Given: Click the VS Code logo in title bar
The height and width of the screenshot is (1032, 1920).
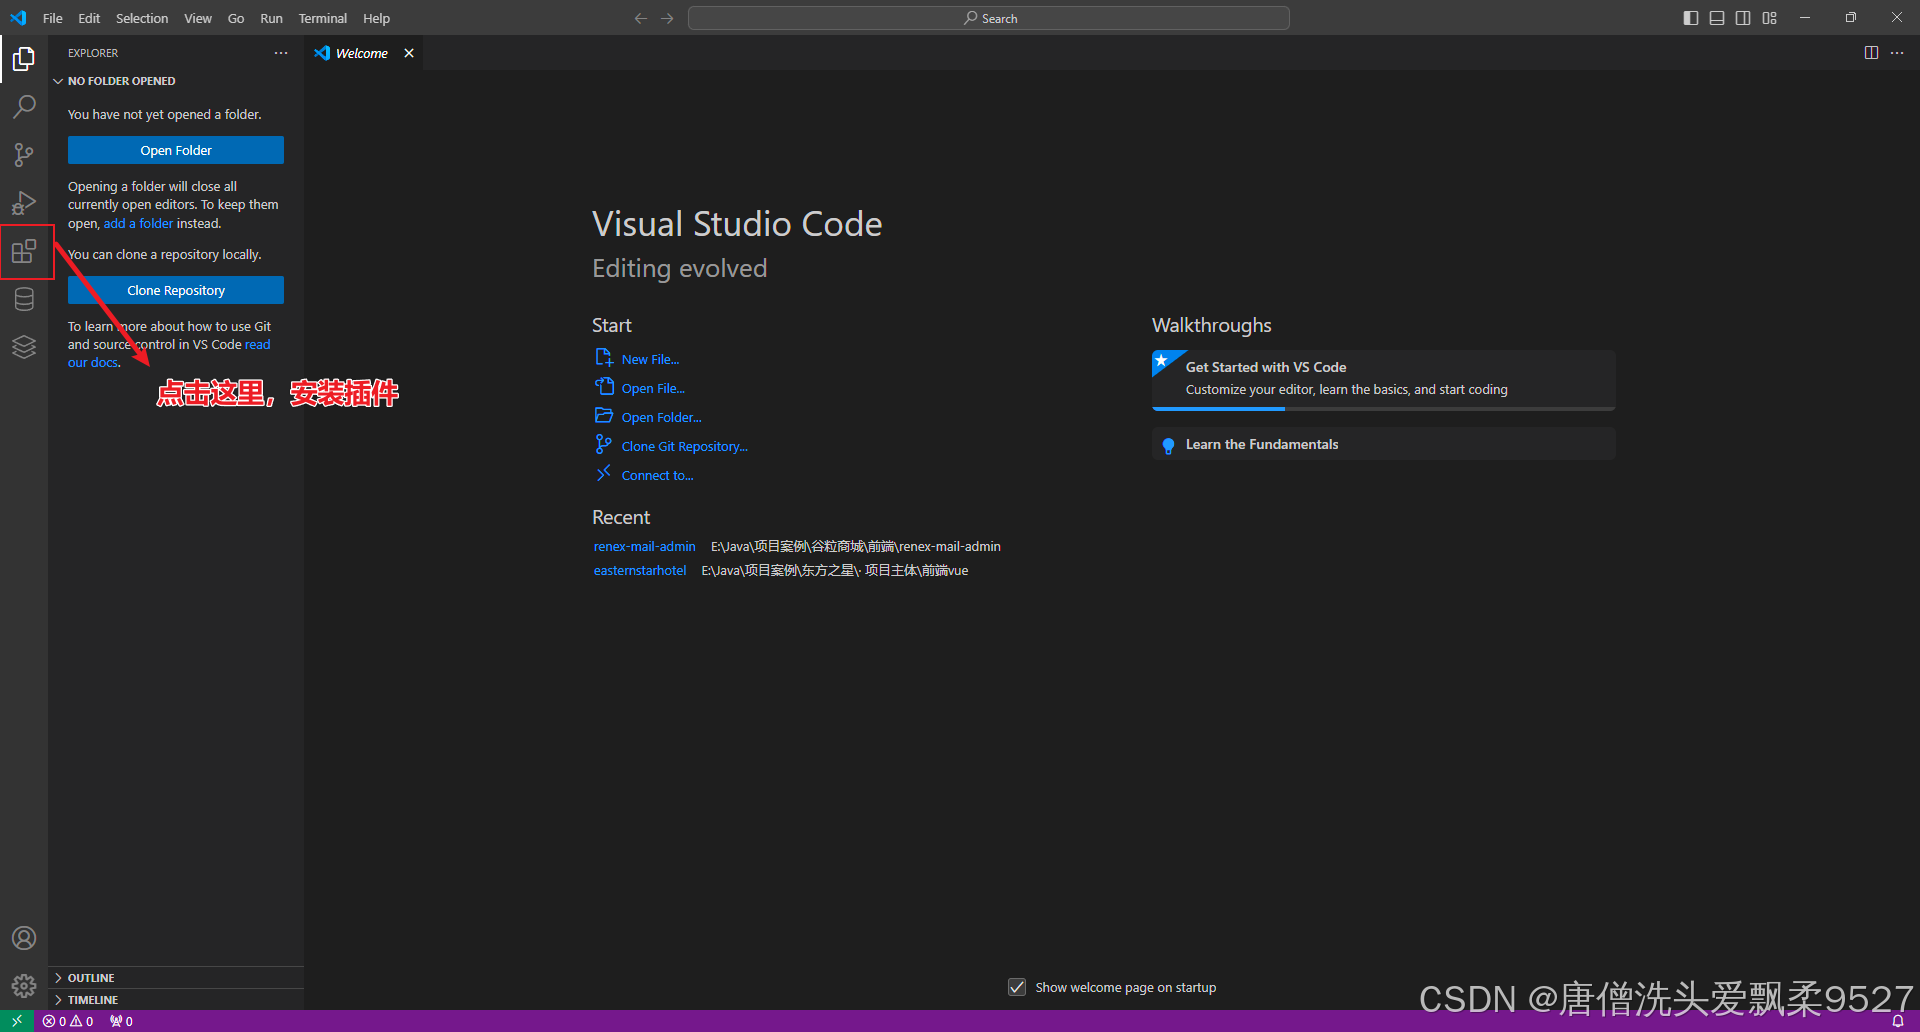Looking at the screenshot, I should tap(18, 18).
